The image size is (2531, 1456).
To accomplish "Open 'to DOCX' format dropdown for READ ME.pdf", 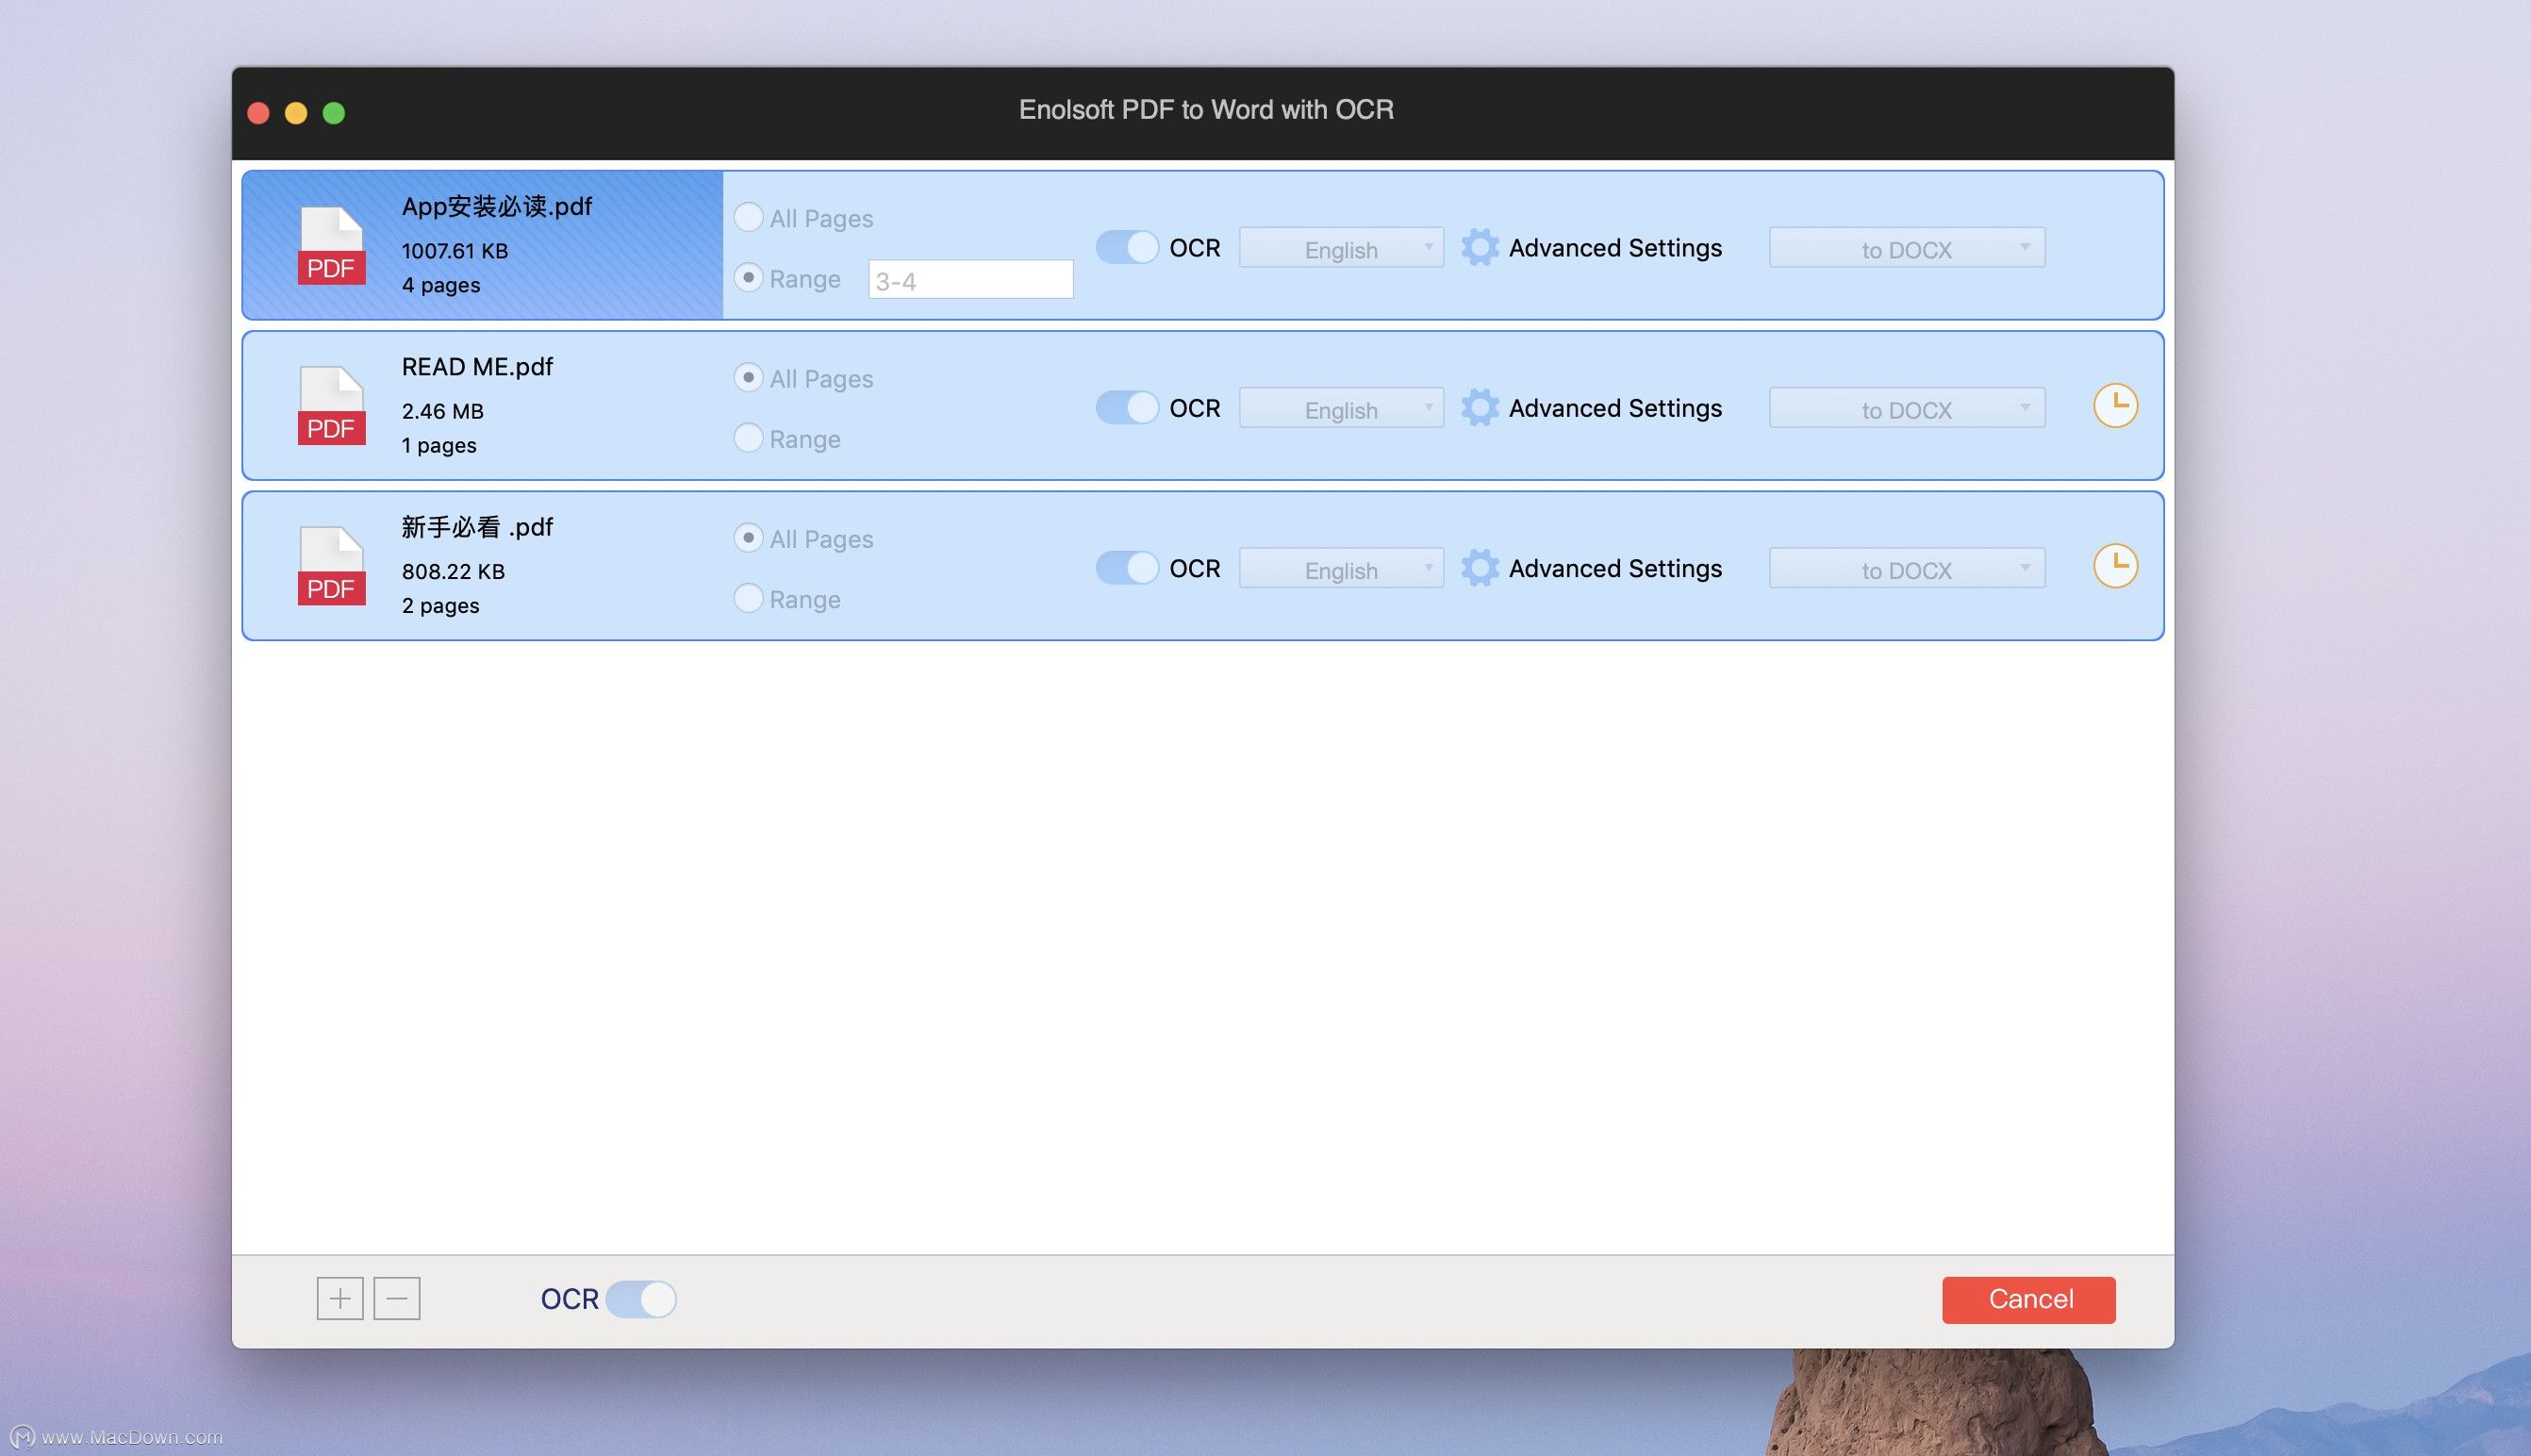I will click(1907, 407).
